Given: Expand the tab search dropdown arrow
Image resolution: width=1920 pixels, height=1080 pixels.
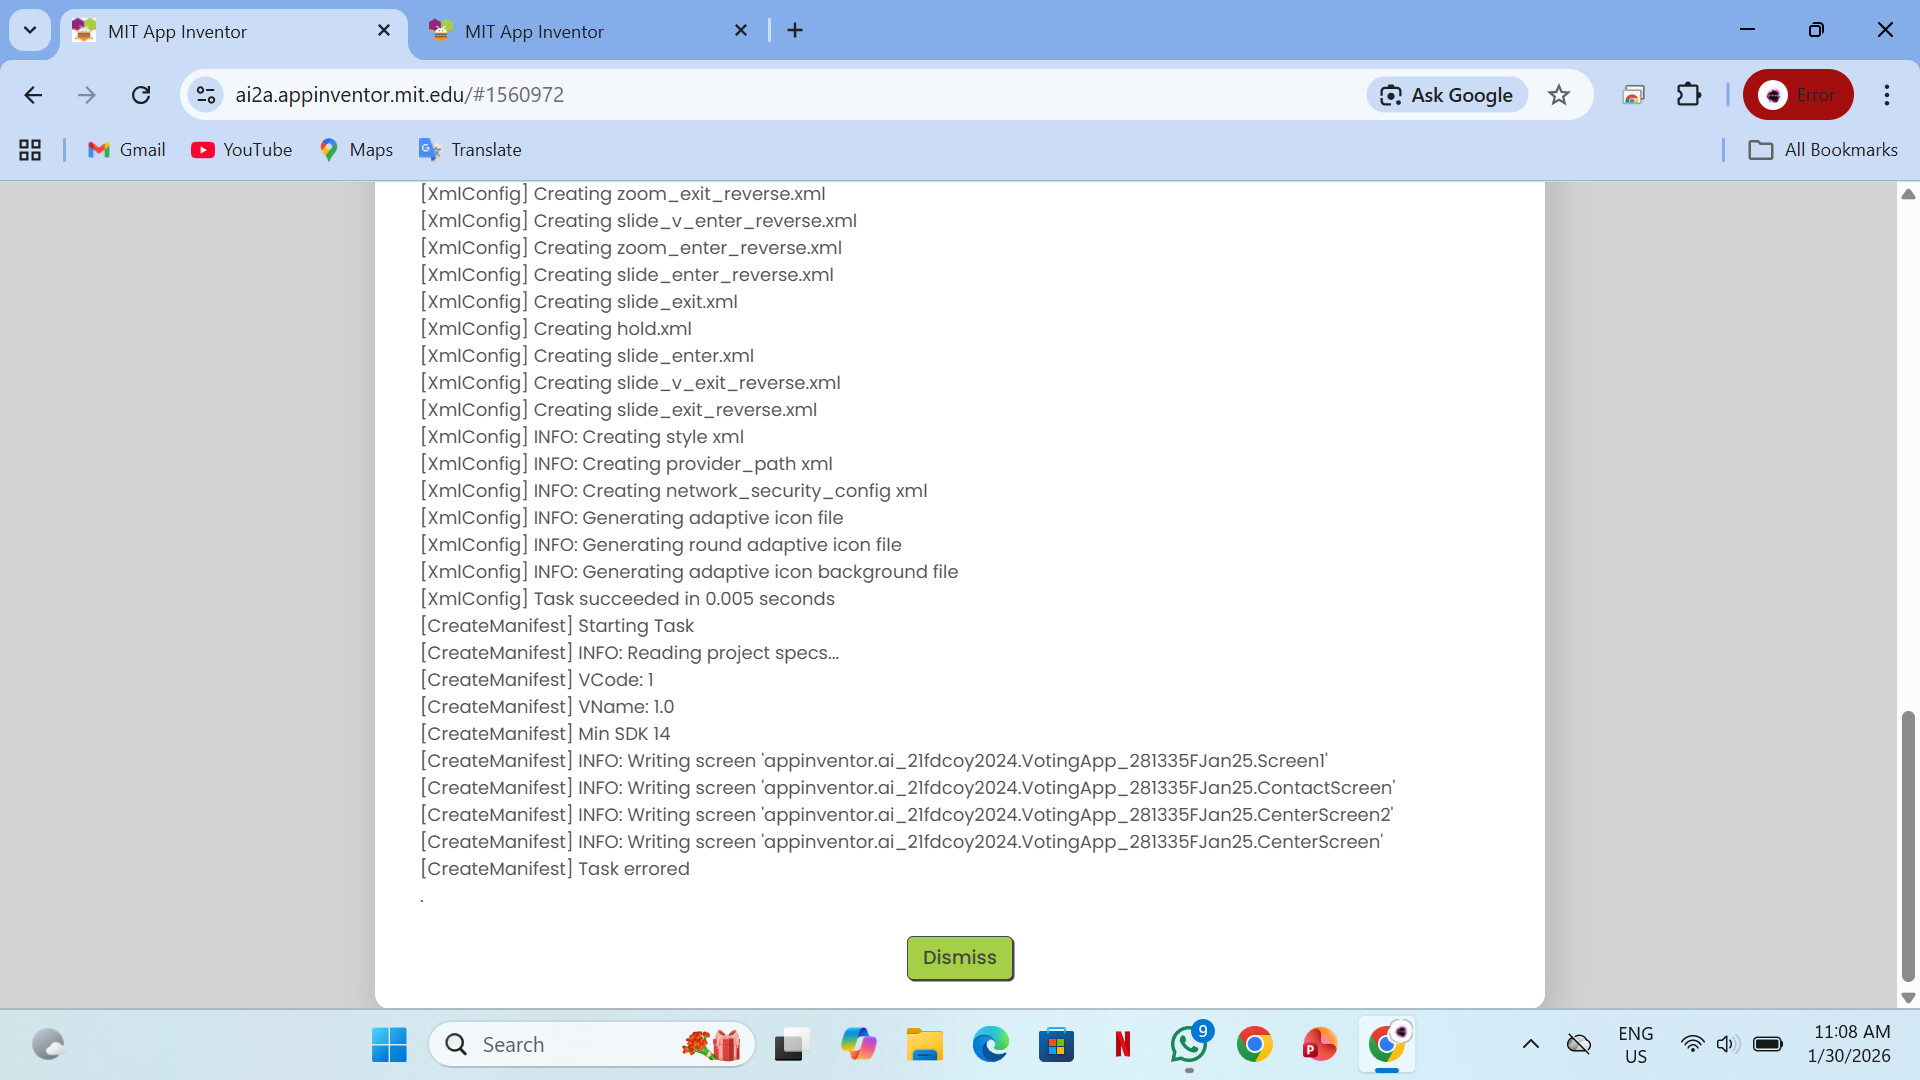Looking at the screenshot, I should [x=30, y=30].
